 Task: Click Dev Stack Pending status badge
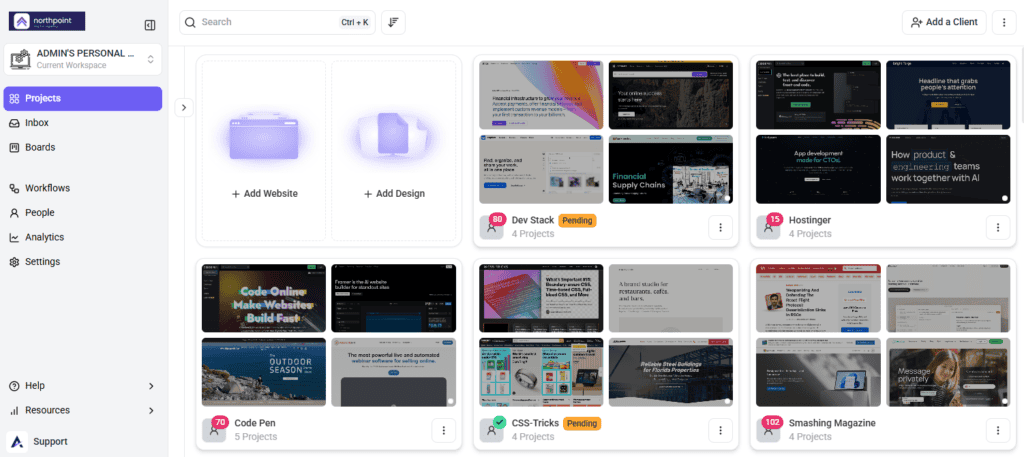click(577, 221)
